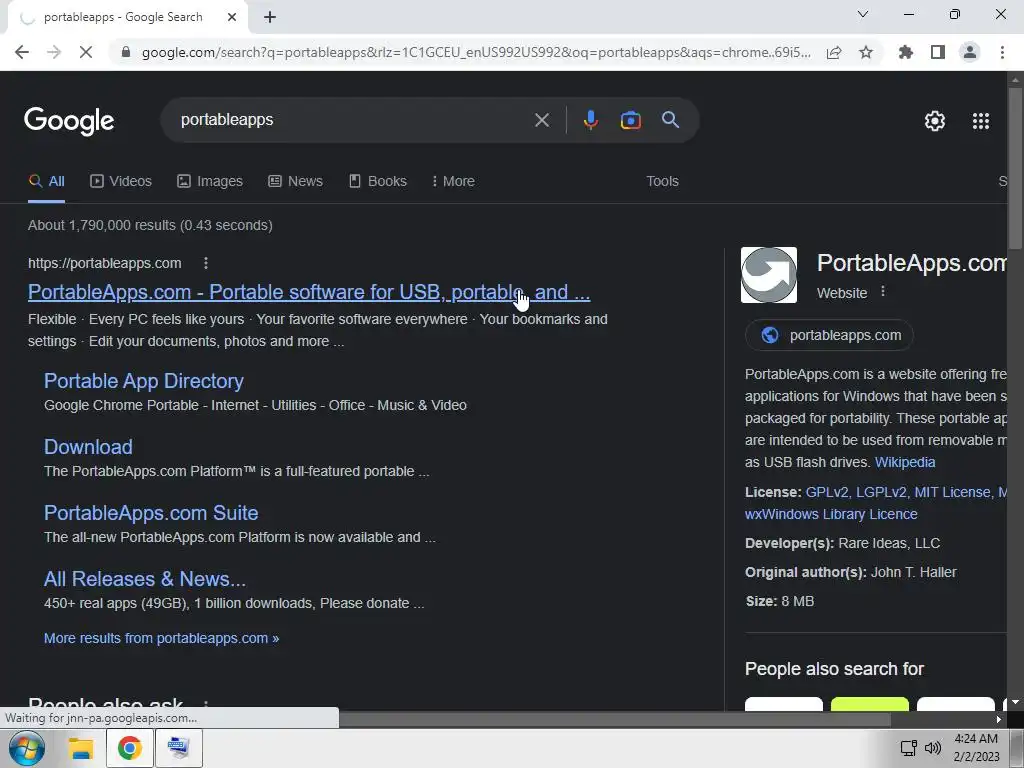Screen dimensions: 1024x768
Task: Click the https://portableapps.com result URL
Action: (x=104, y=263)
